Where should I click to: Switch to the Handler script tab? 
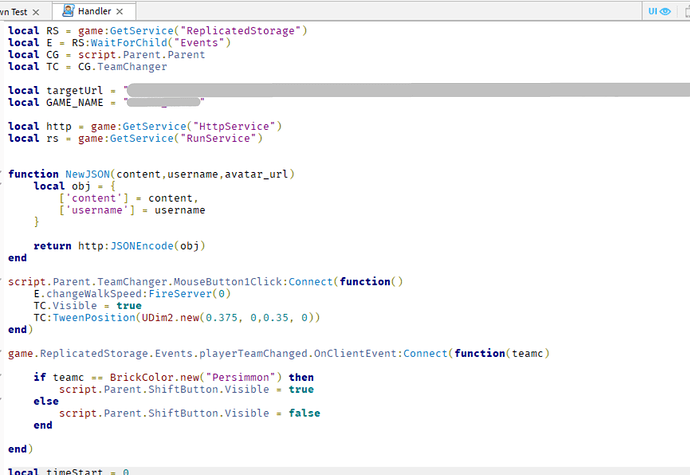94,11
